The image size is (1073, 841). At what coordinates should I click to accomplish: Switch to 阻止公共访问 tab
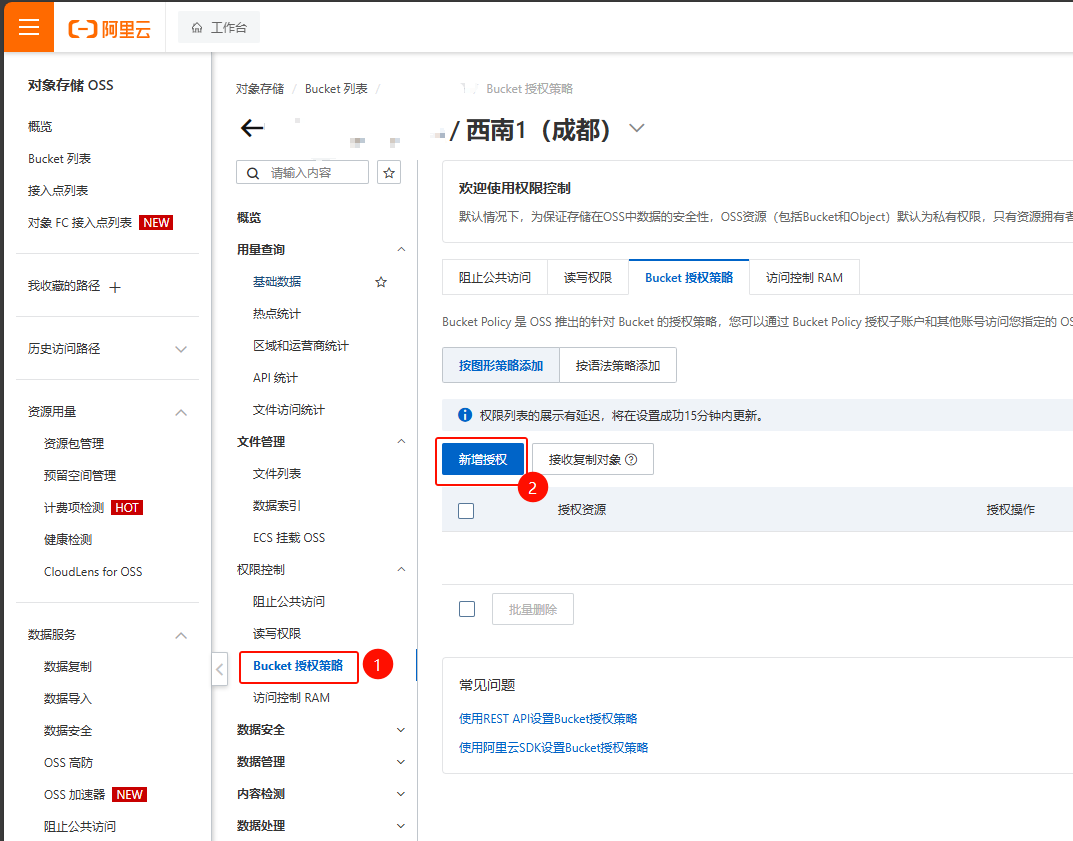tap(495, 277)
